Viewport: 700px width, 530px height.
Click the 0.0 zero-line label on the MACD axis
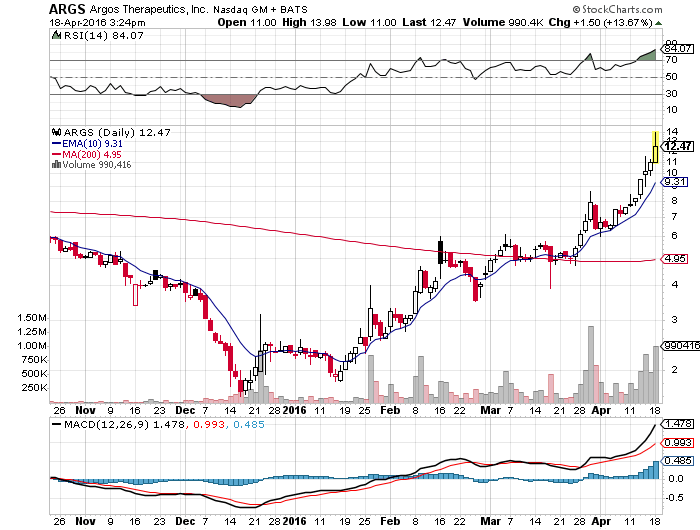(x=676, y=479)
